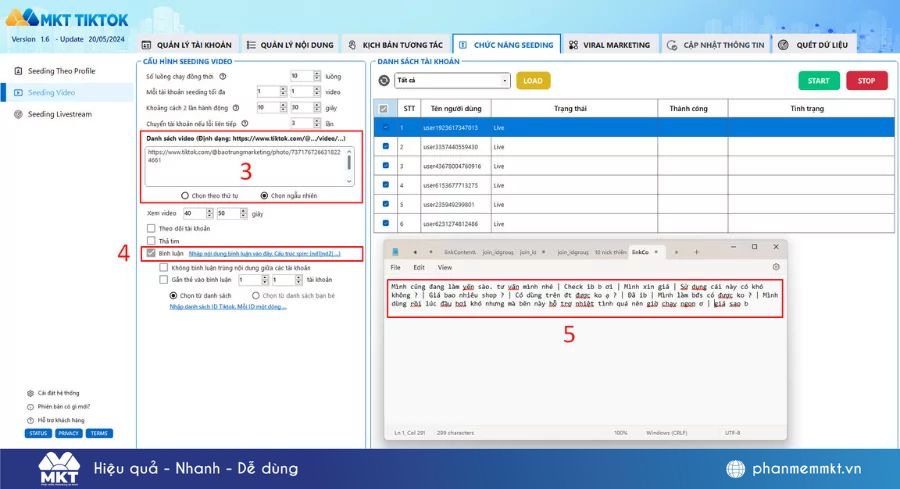Viewport: 900px width, 489px height.
Task: Click the Xem video minimum seconds field
Action: pyautogui.click(x=194, y=214)
